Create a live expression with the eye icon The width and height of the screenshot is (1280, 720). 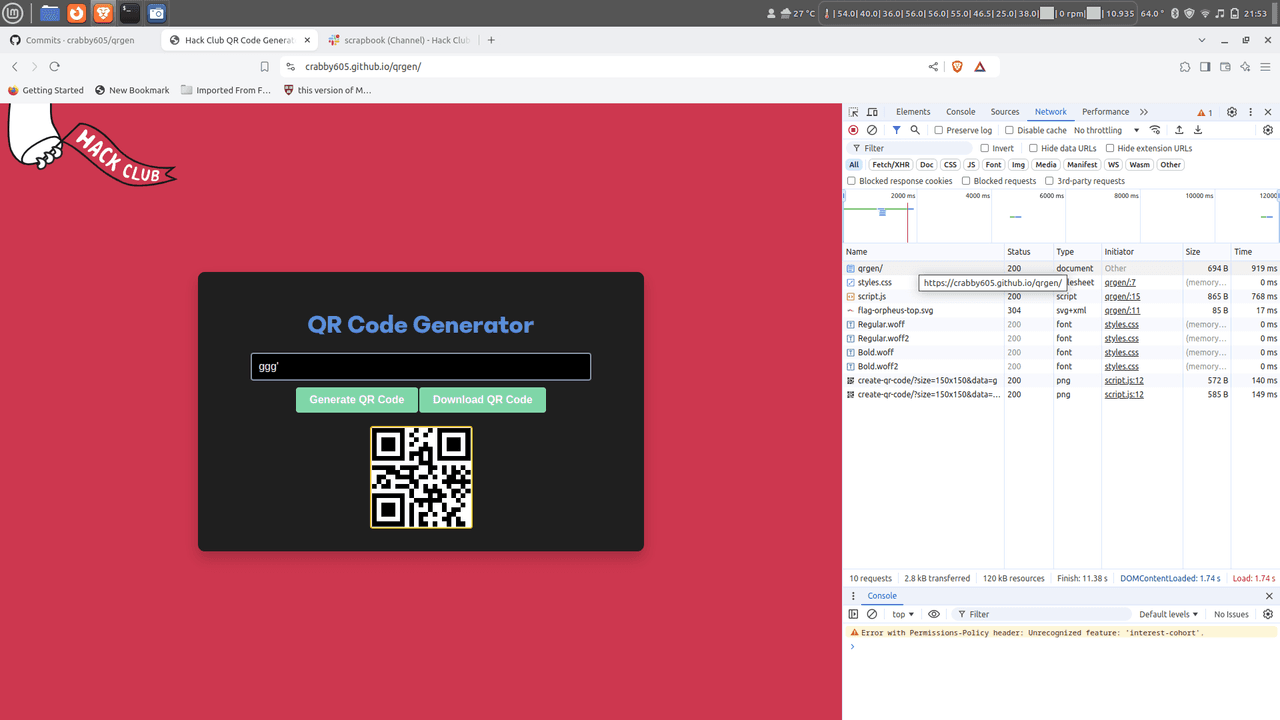point(934,614)
